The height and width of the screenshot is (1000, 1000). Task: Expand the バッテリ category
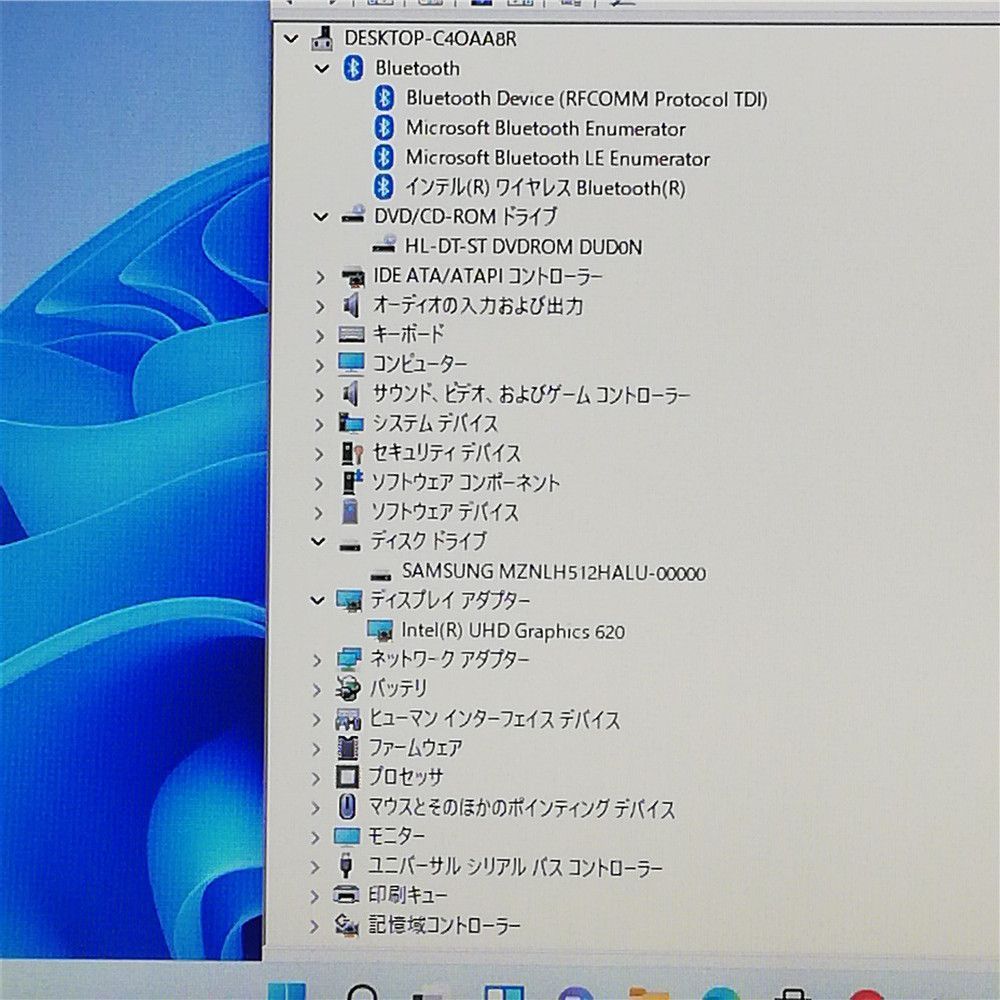tap(316, 690)
